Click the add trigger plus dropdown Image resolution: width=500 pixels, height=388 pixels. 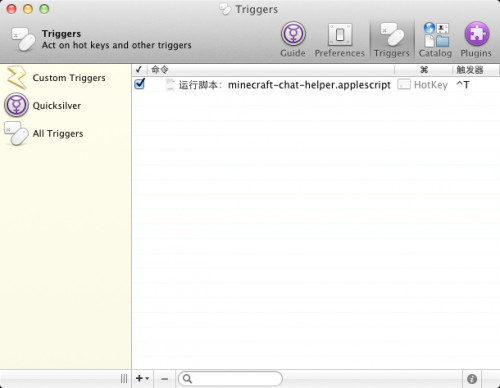point(142,378)
